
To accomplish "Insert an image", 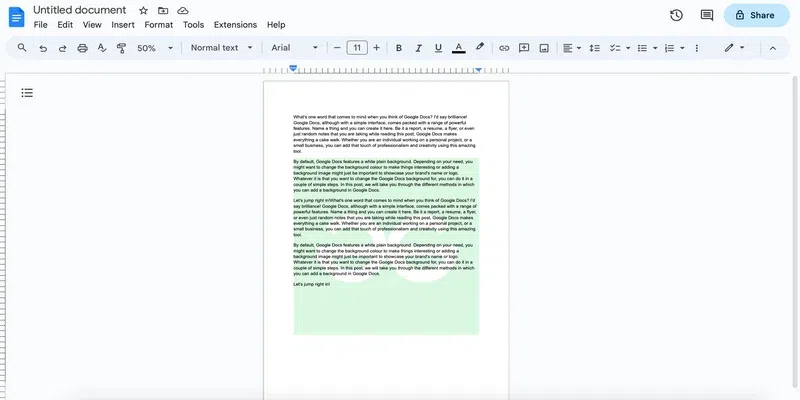I will click(544, 48).
